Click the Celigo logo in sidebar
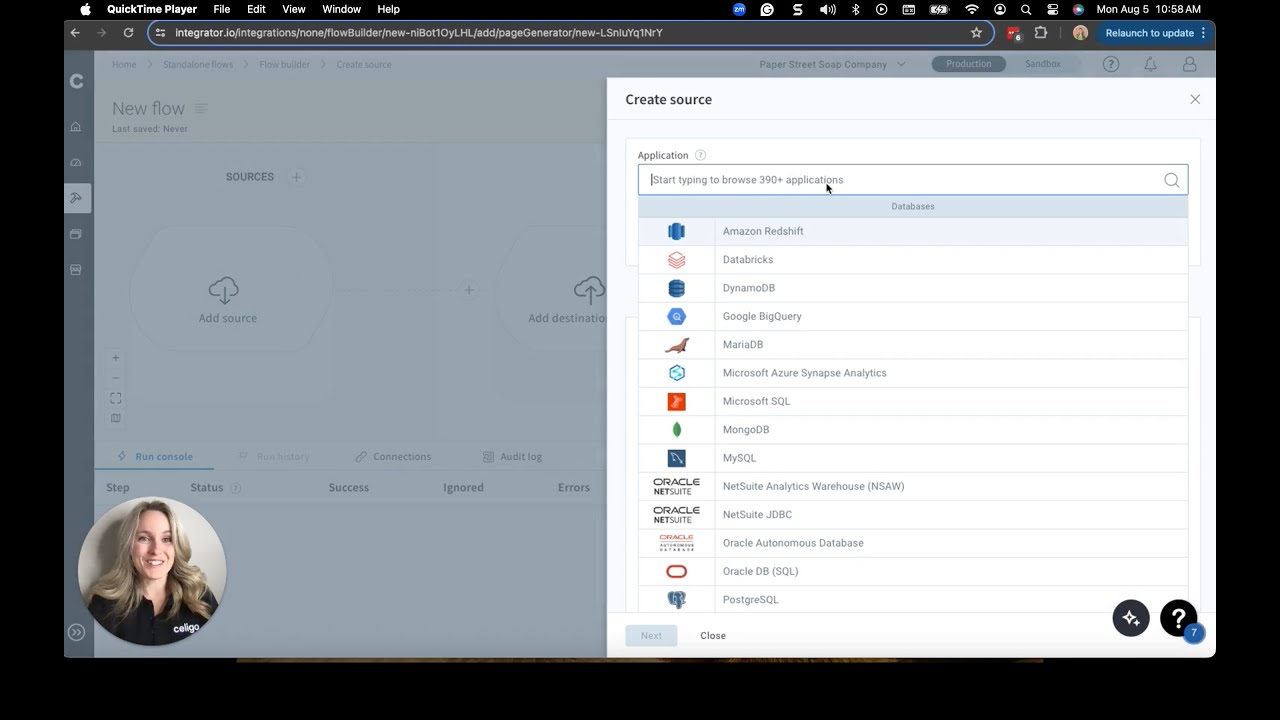Image resolution: width=1280 pixels, height=720 pixels. pos(77,81)
